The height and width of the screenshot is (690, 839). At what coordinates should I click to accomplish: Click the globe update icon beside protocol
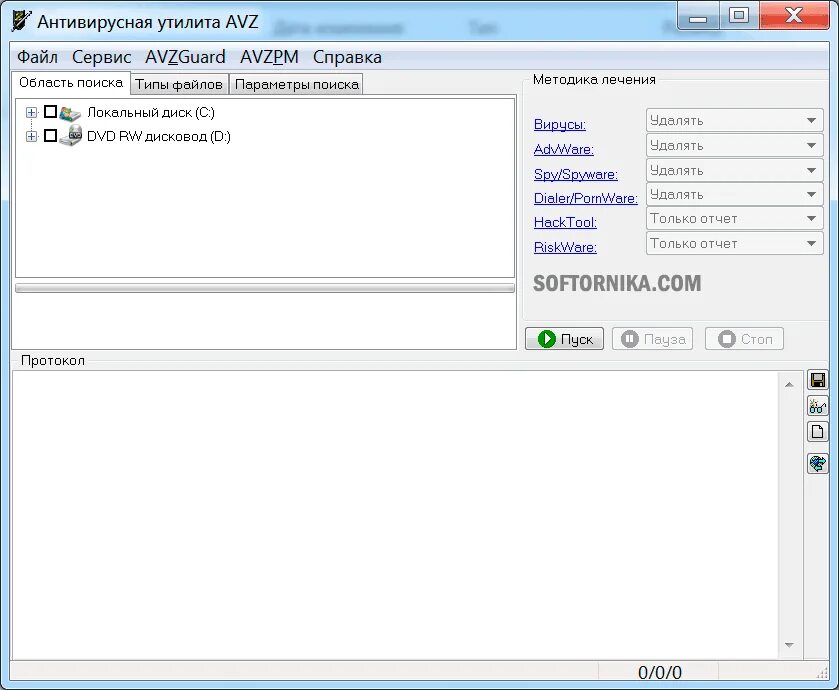pyautogui.click(x=818, y=463)
